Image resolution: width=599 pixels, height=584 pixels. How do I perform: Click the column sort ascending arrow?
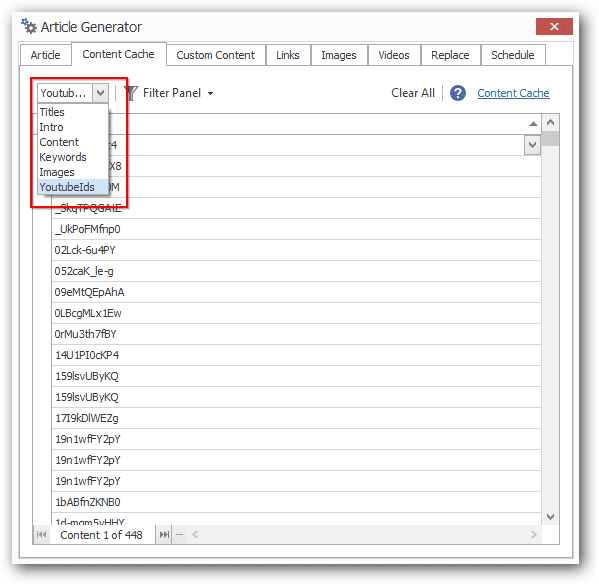click(533, 124)
